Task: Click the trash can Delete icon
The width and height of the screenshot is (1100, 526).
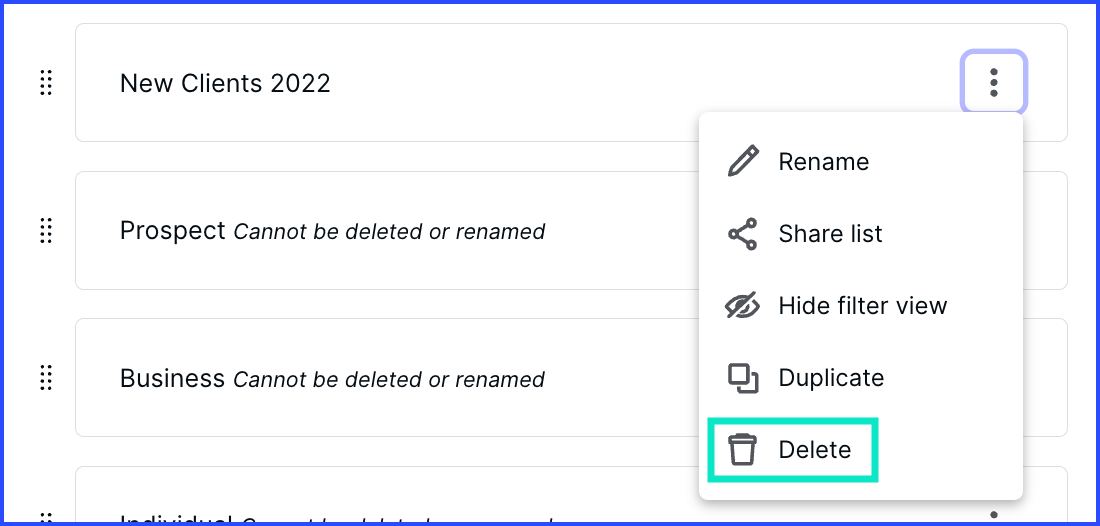Action: pyautogui.click(x=742, y=450)
